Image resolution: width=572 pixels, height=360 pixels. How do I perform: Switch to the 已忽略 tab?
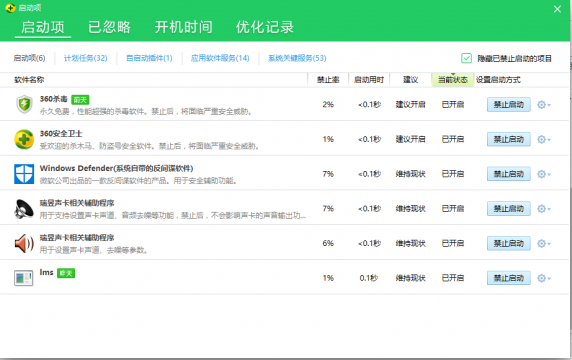109,27
